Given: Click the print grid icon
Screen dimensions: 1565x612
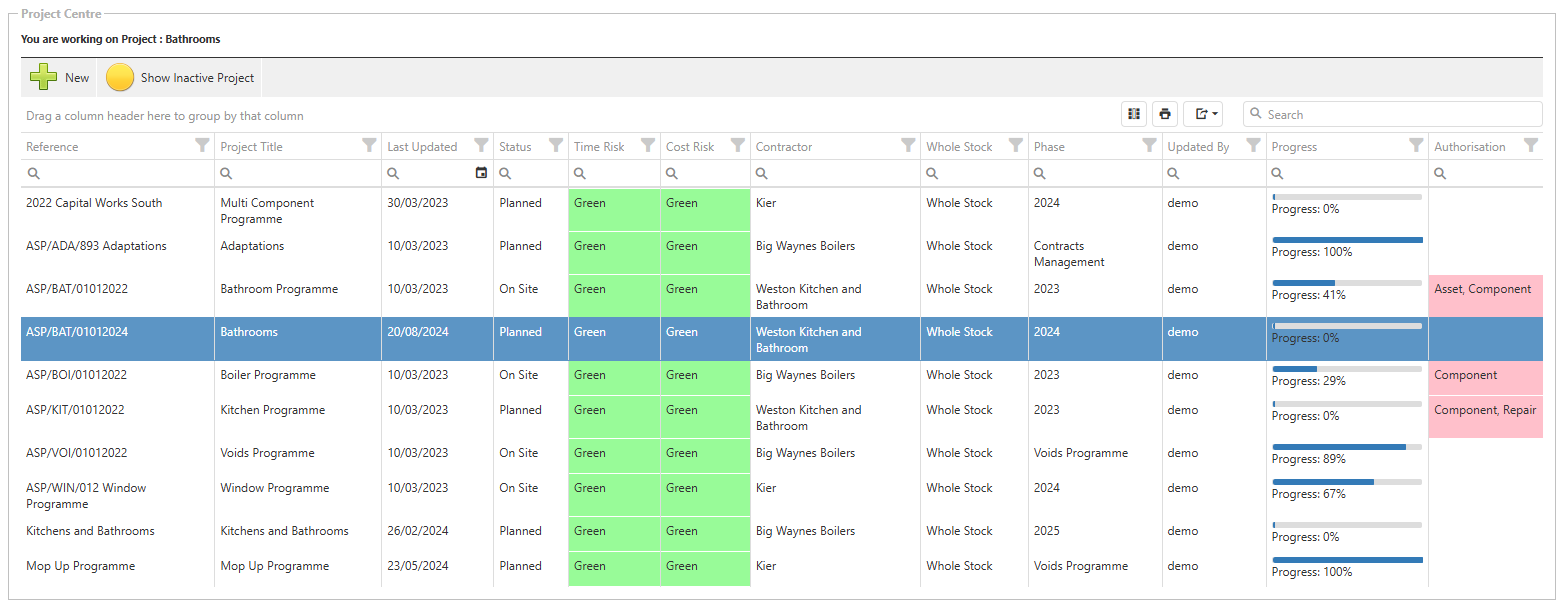Looking at the screenshot, I should pos(1165,114).
